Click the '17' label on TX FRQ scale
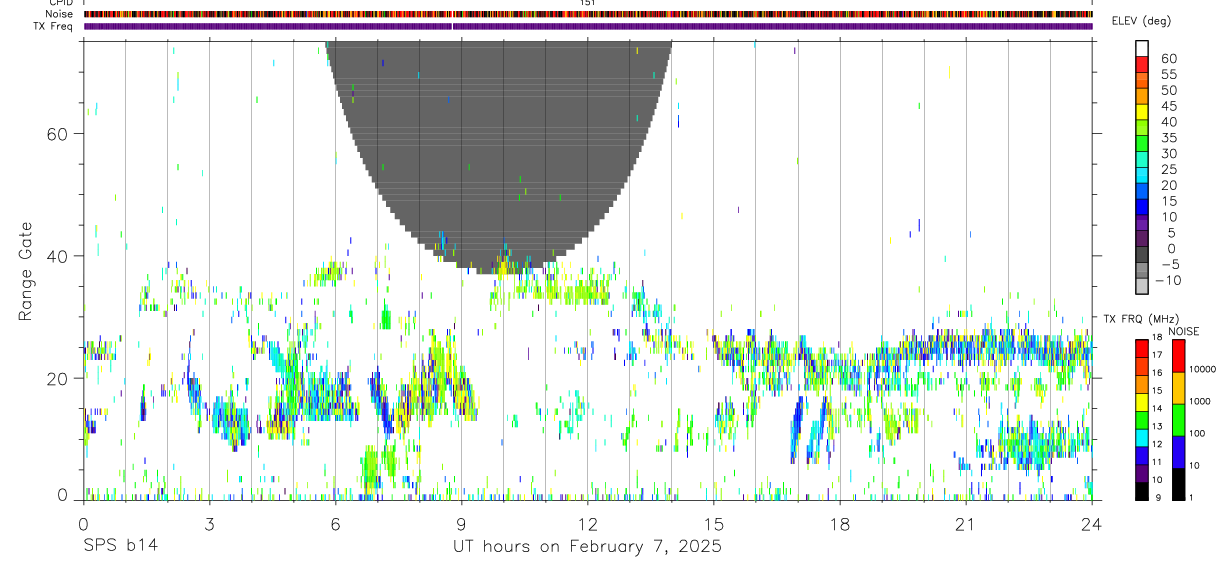 point(1157,355)
